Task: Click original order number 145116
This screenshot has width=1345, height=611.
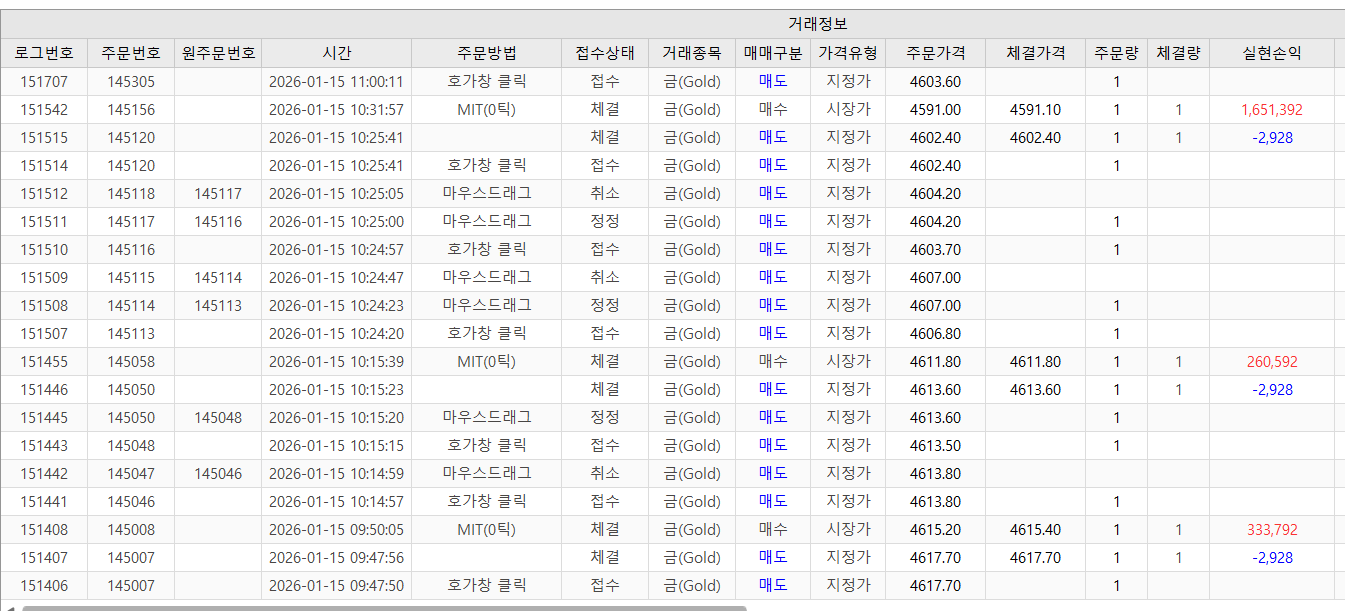Action: pyautogui.click(x=218, y=222)
